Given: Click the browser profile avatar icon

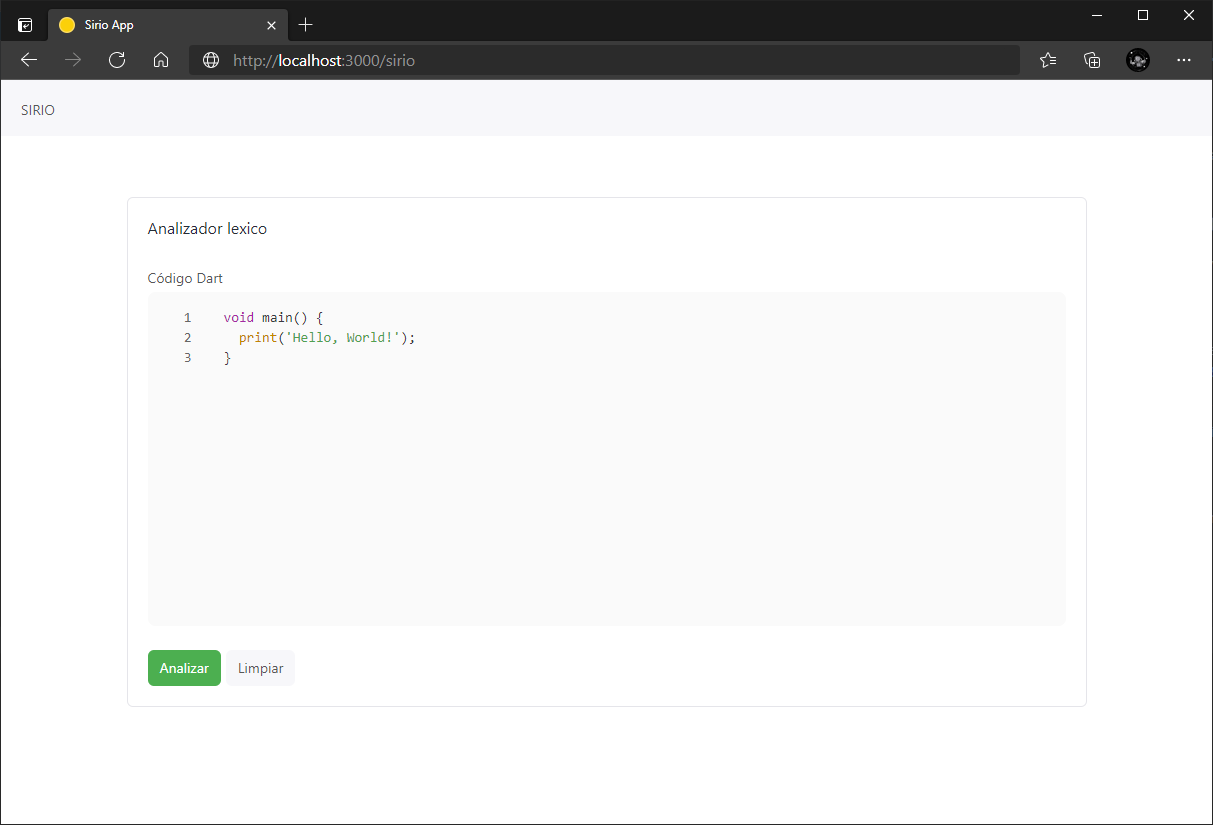Looking at the screenshot, I should (x=1138, y=60).
